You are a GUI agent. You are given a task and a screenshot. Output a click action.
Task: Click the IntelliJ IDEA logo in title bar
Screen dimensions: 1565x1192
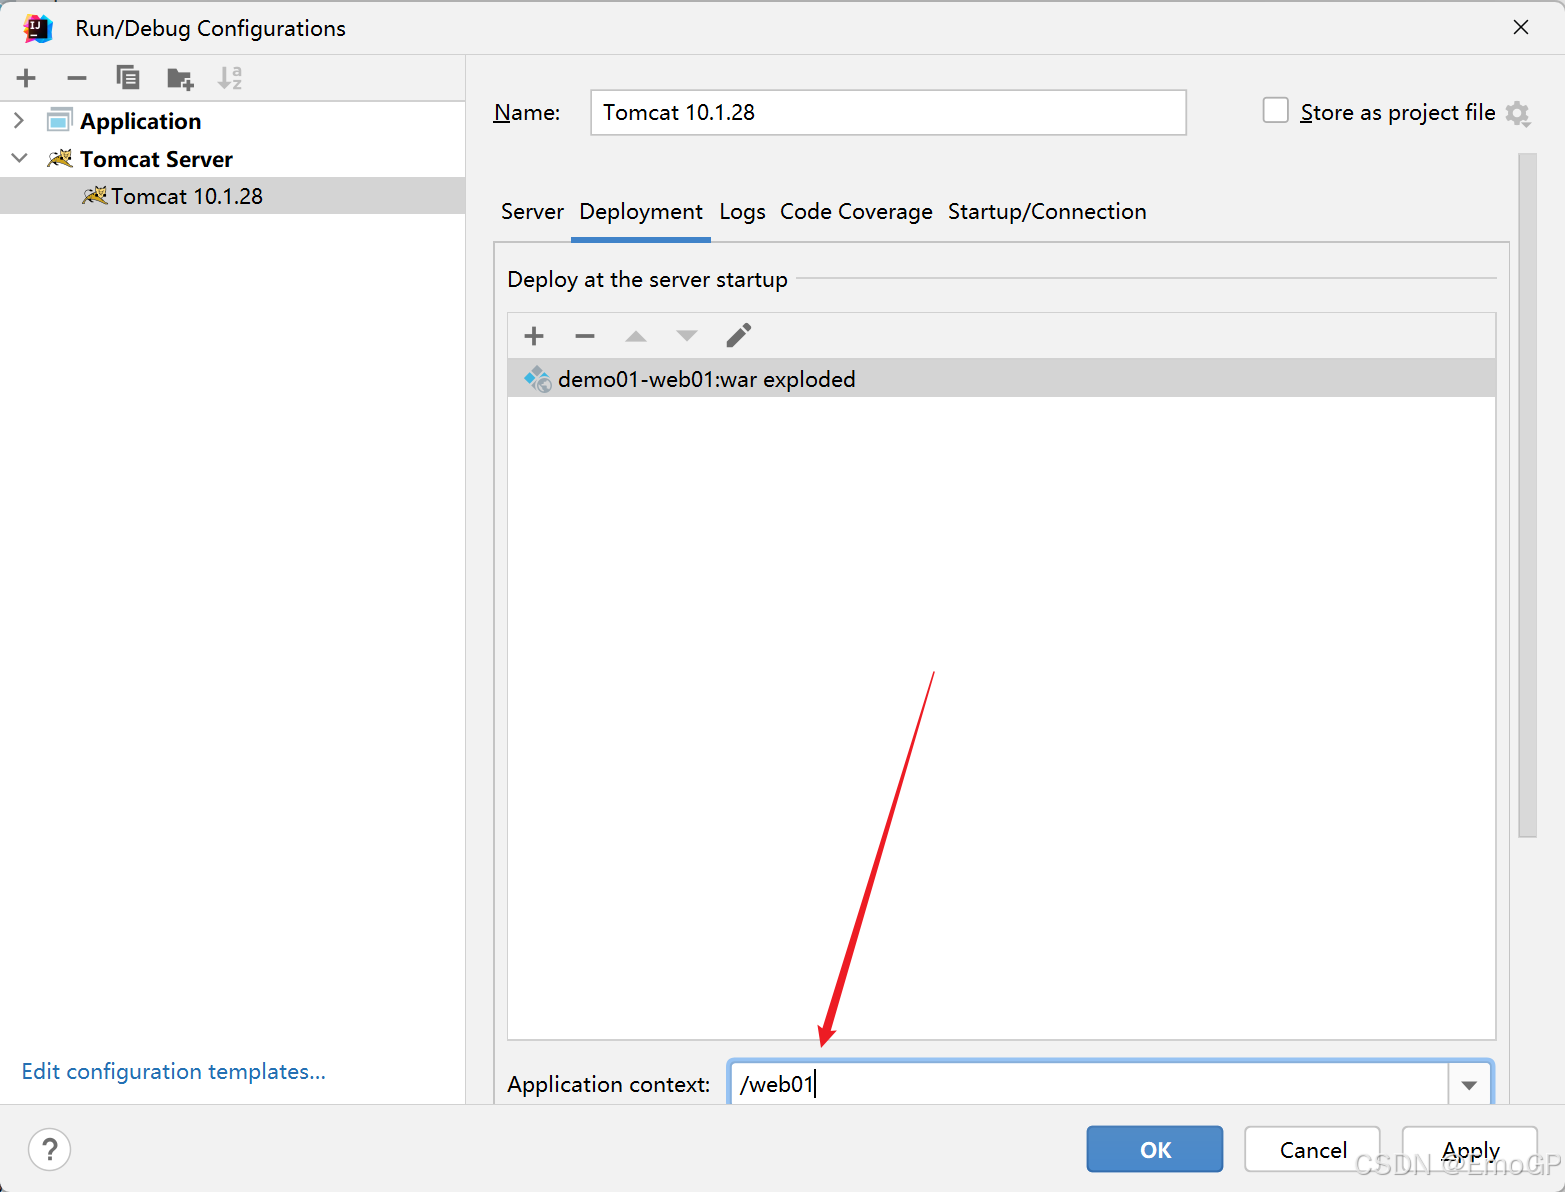coord(38,28)
